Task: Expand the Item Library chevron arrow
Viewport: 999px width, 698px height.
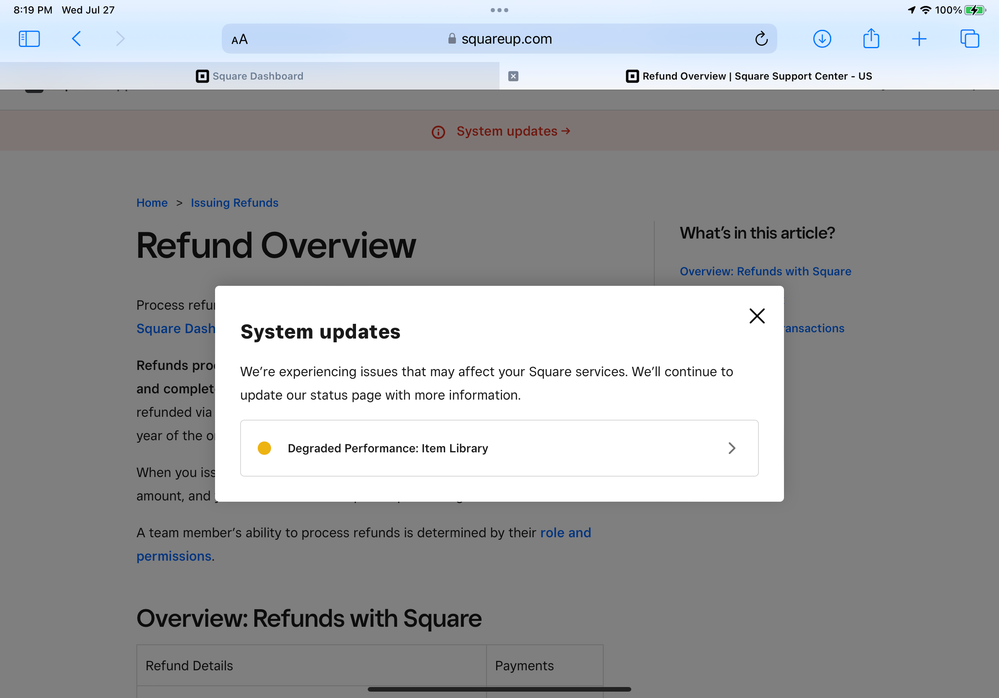Action: (732, 448)
